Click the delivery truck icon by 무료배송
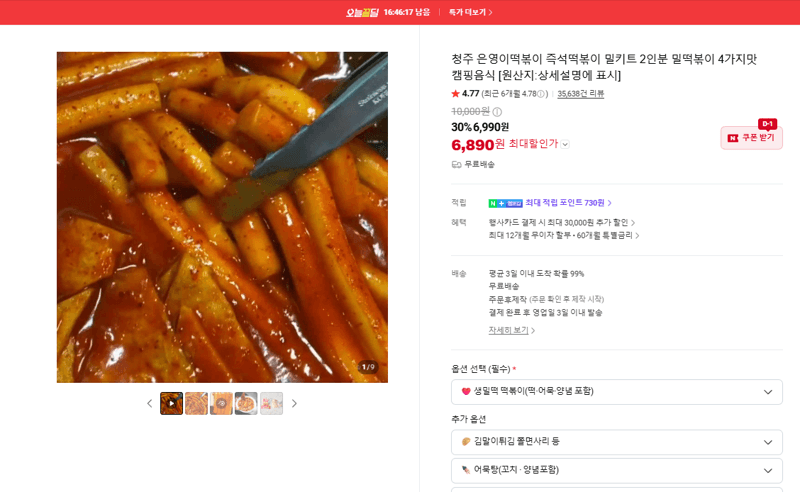Screen dimensions: 800x492 tap(457, 164)
